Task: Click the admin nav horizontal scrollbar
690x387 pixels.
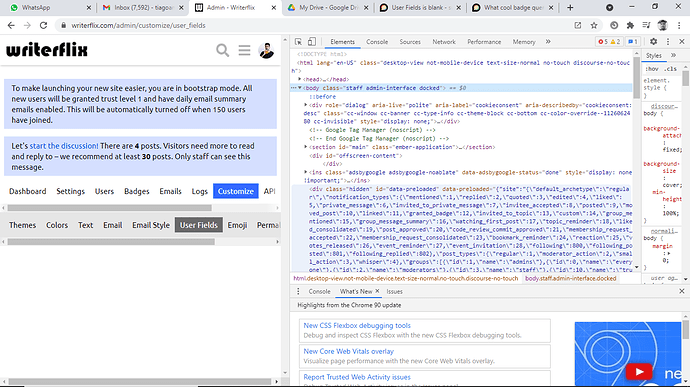Action: (x=110, y=208)
